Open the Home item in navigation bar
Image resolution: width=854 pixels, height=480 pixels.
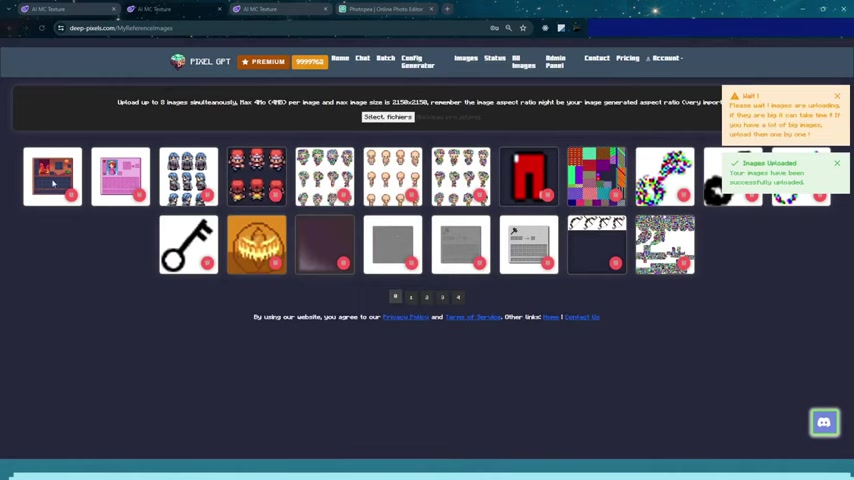(x=340, y=58)
